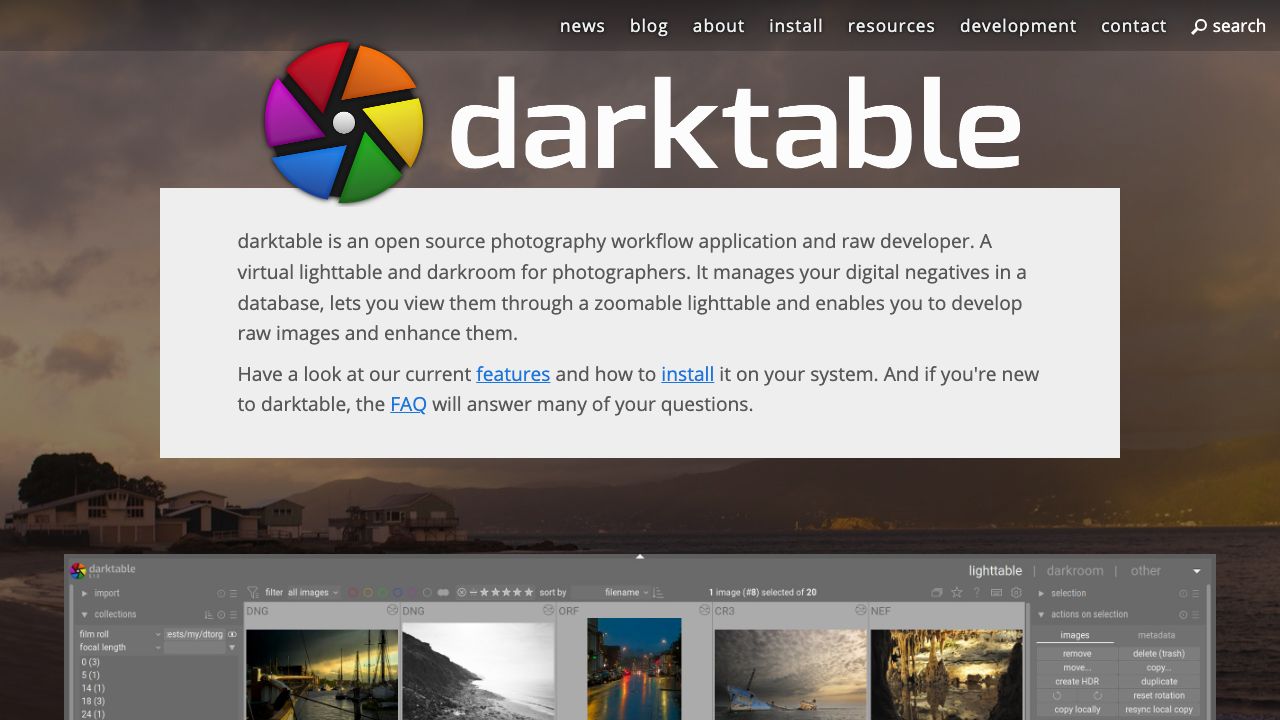Click reset icon of import module
1280x720 pixels.
(x=221, y=594)
